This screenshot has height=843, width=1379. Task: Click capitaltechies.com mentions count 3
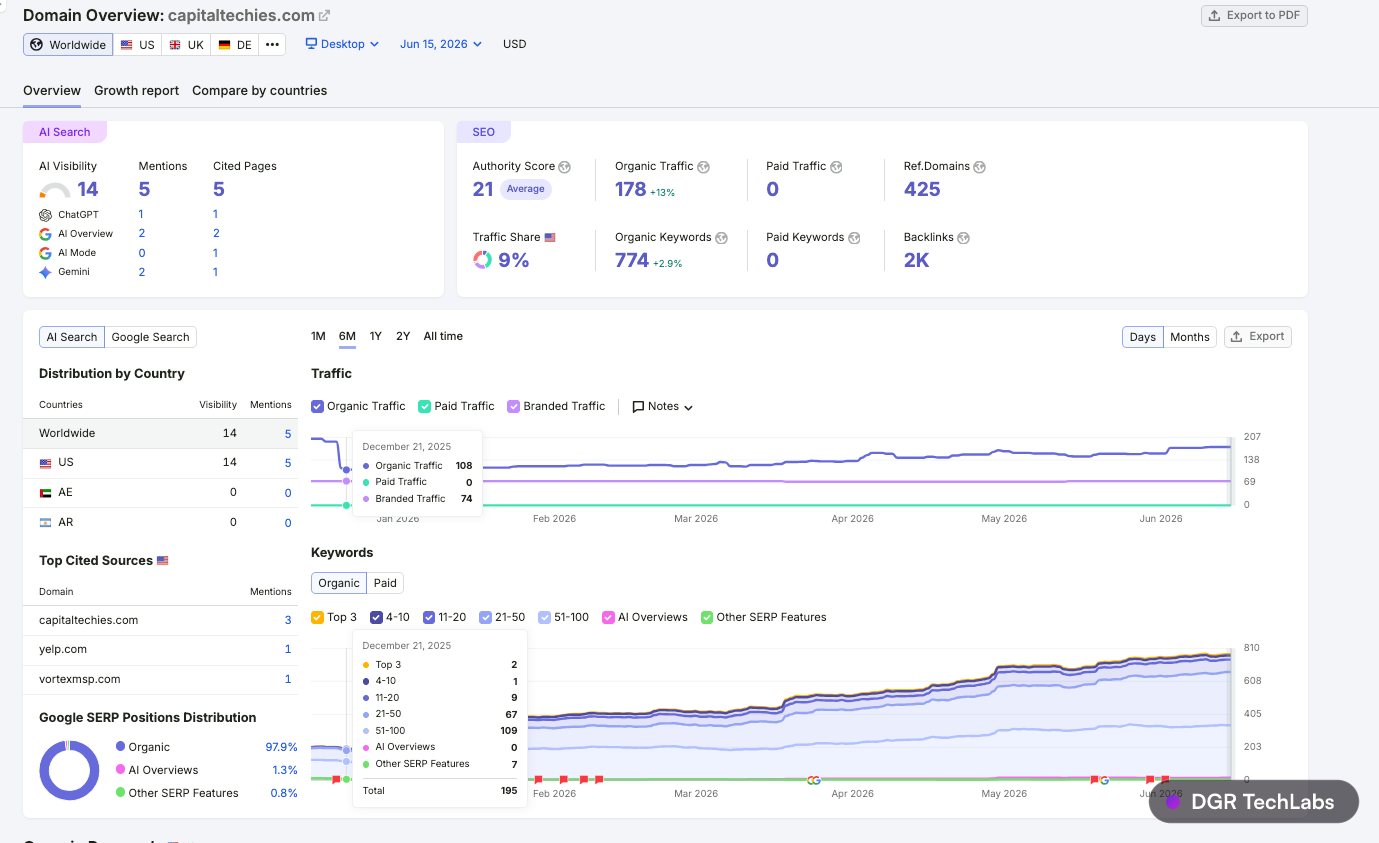point(288,620)
